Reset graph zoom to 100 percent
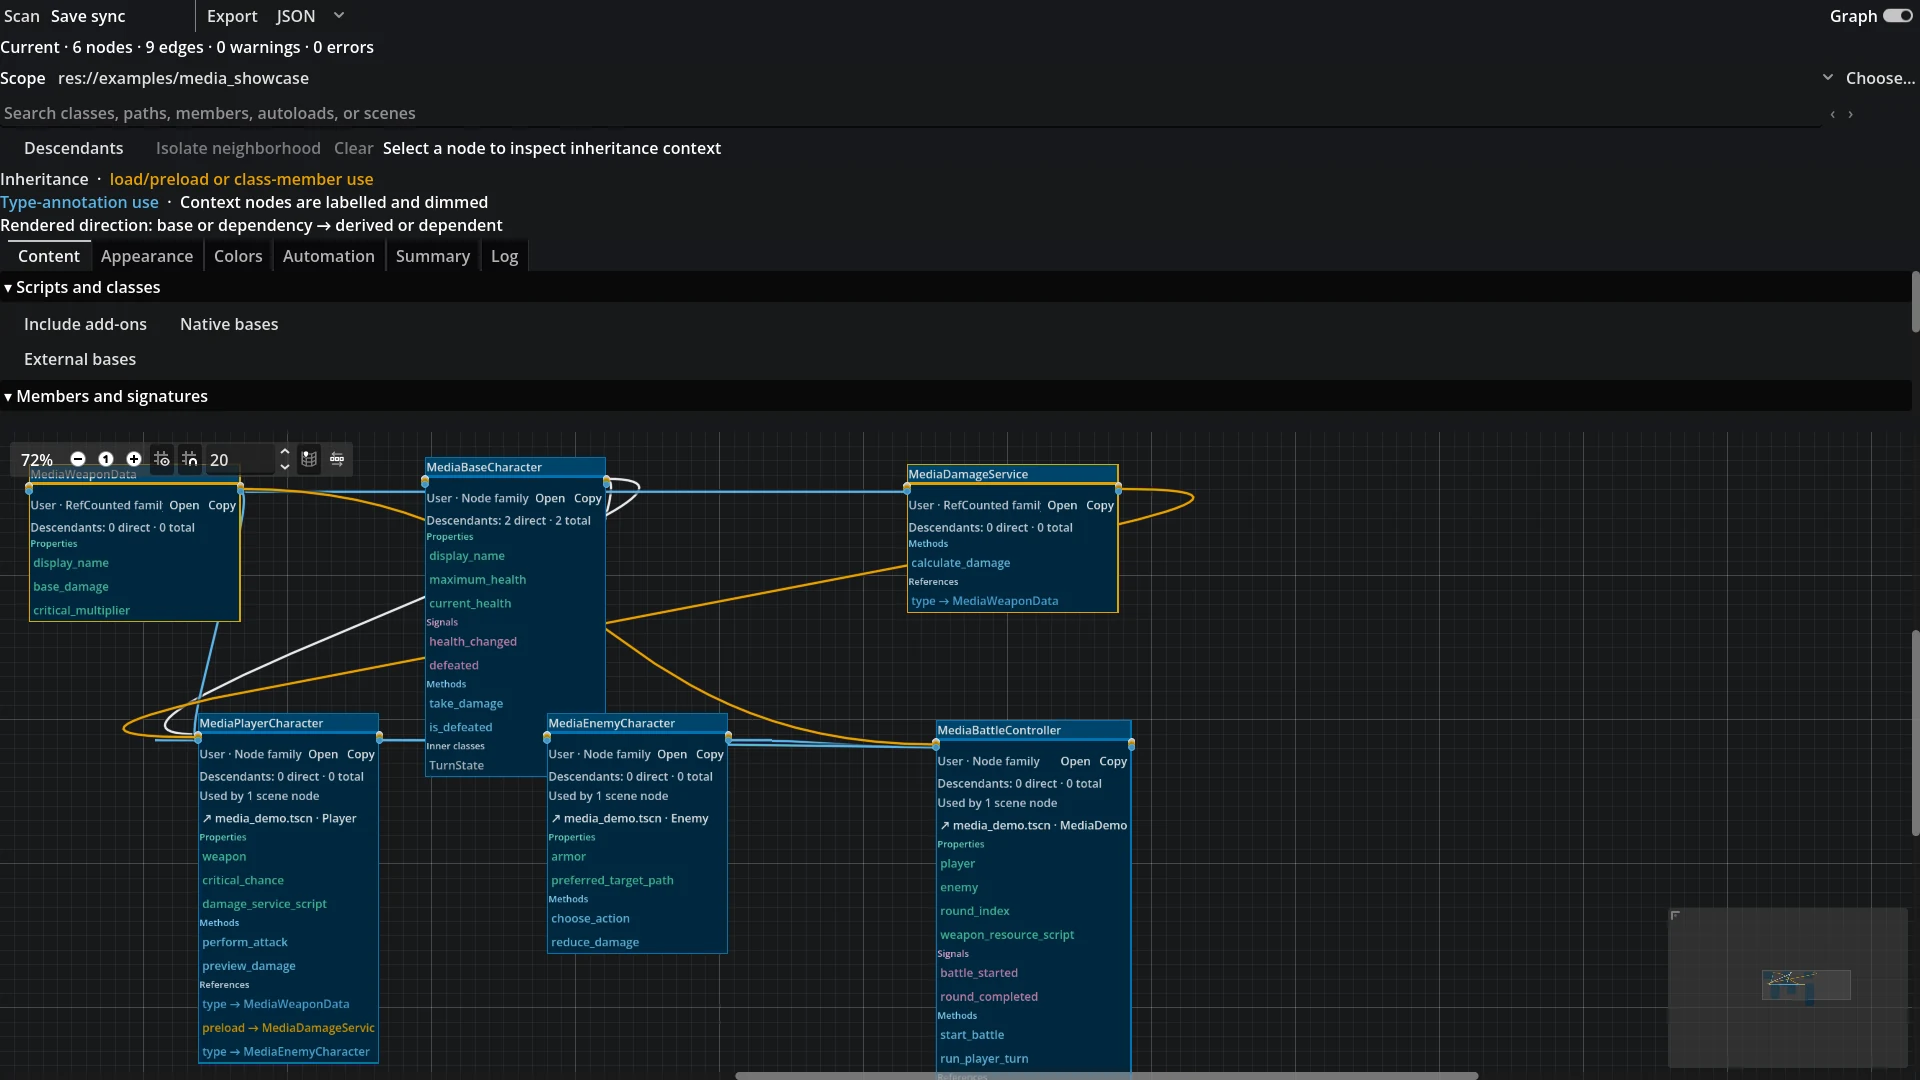The image size is (1920, 1080). tap(106, 459)
